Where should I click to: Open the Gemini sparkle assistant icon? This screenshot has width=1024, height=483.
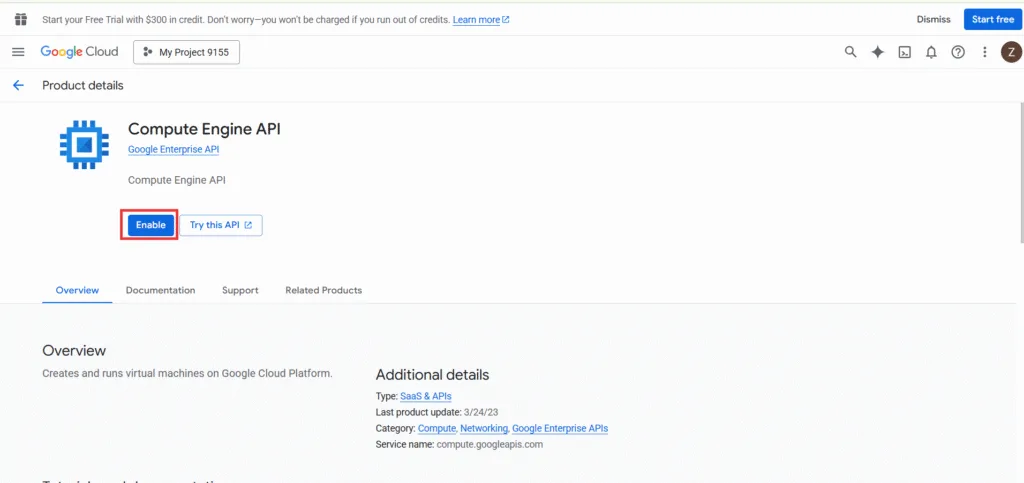(x=878, y=52)
